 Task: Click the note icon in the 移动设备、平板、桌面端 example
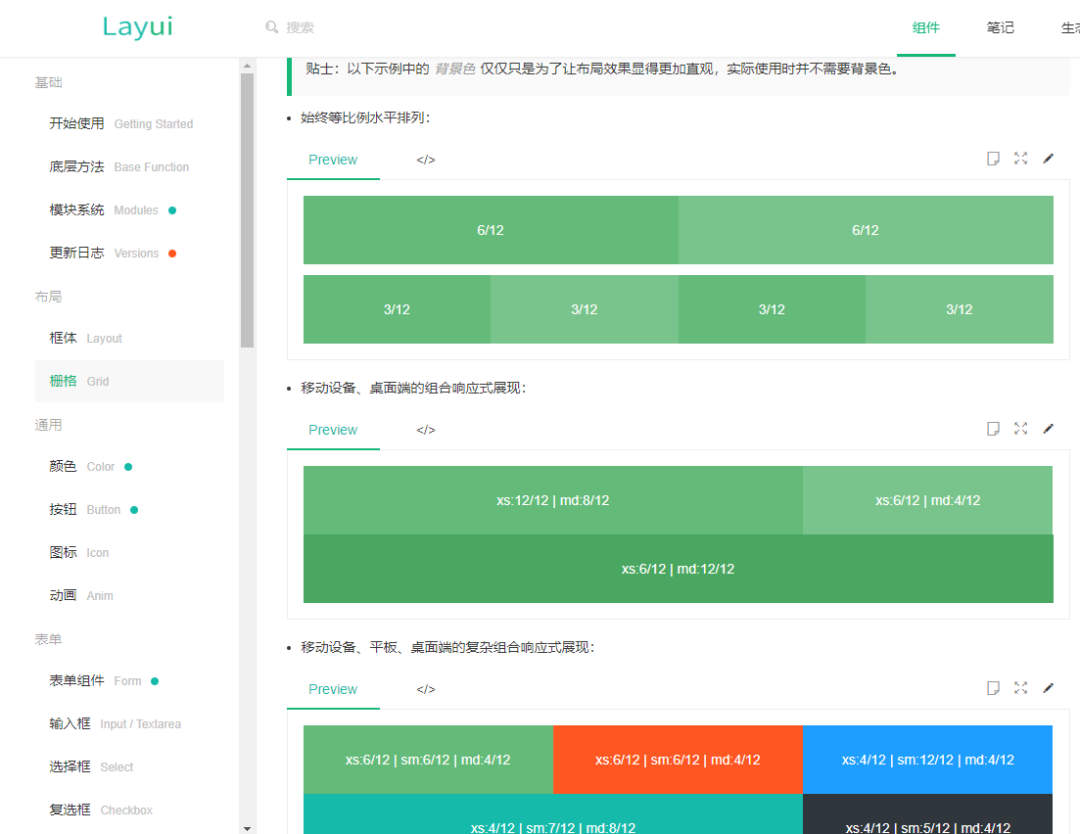(x=993, y=688)
